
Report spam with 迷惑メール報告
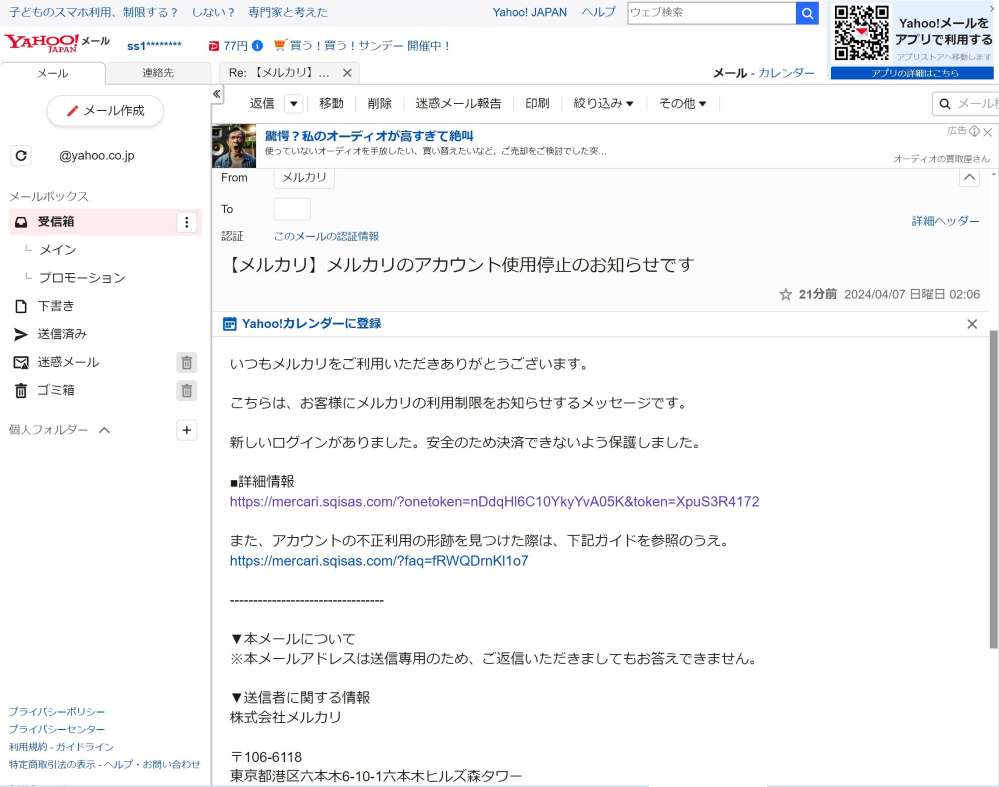click(458, 103)
